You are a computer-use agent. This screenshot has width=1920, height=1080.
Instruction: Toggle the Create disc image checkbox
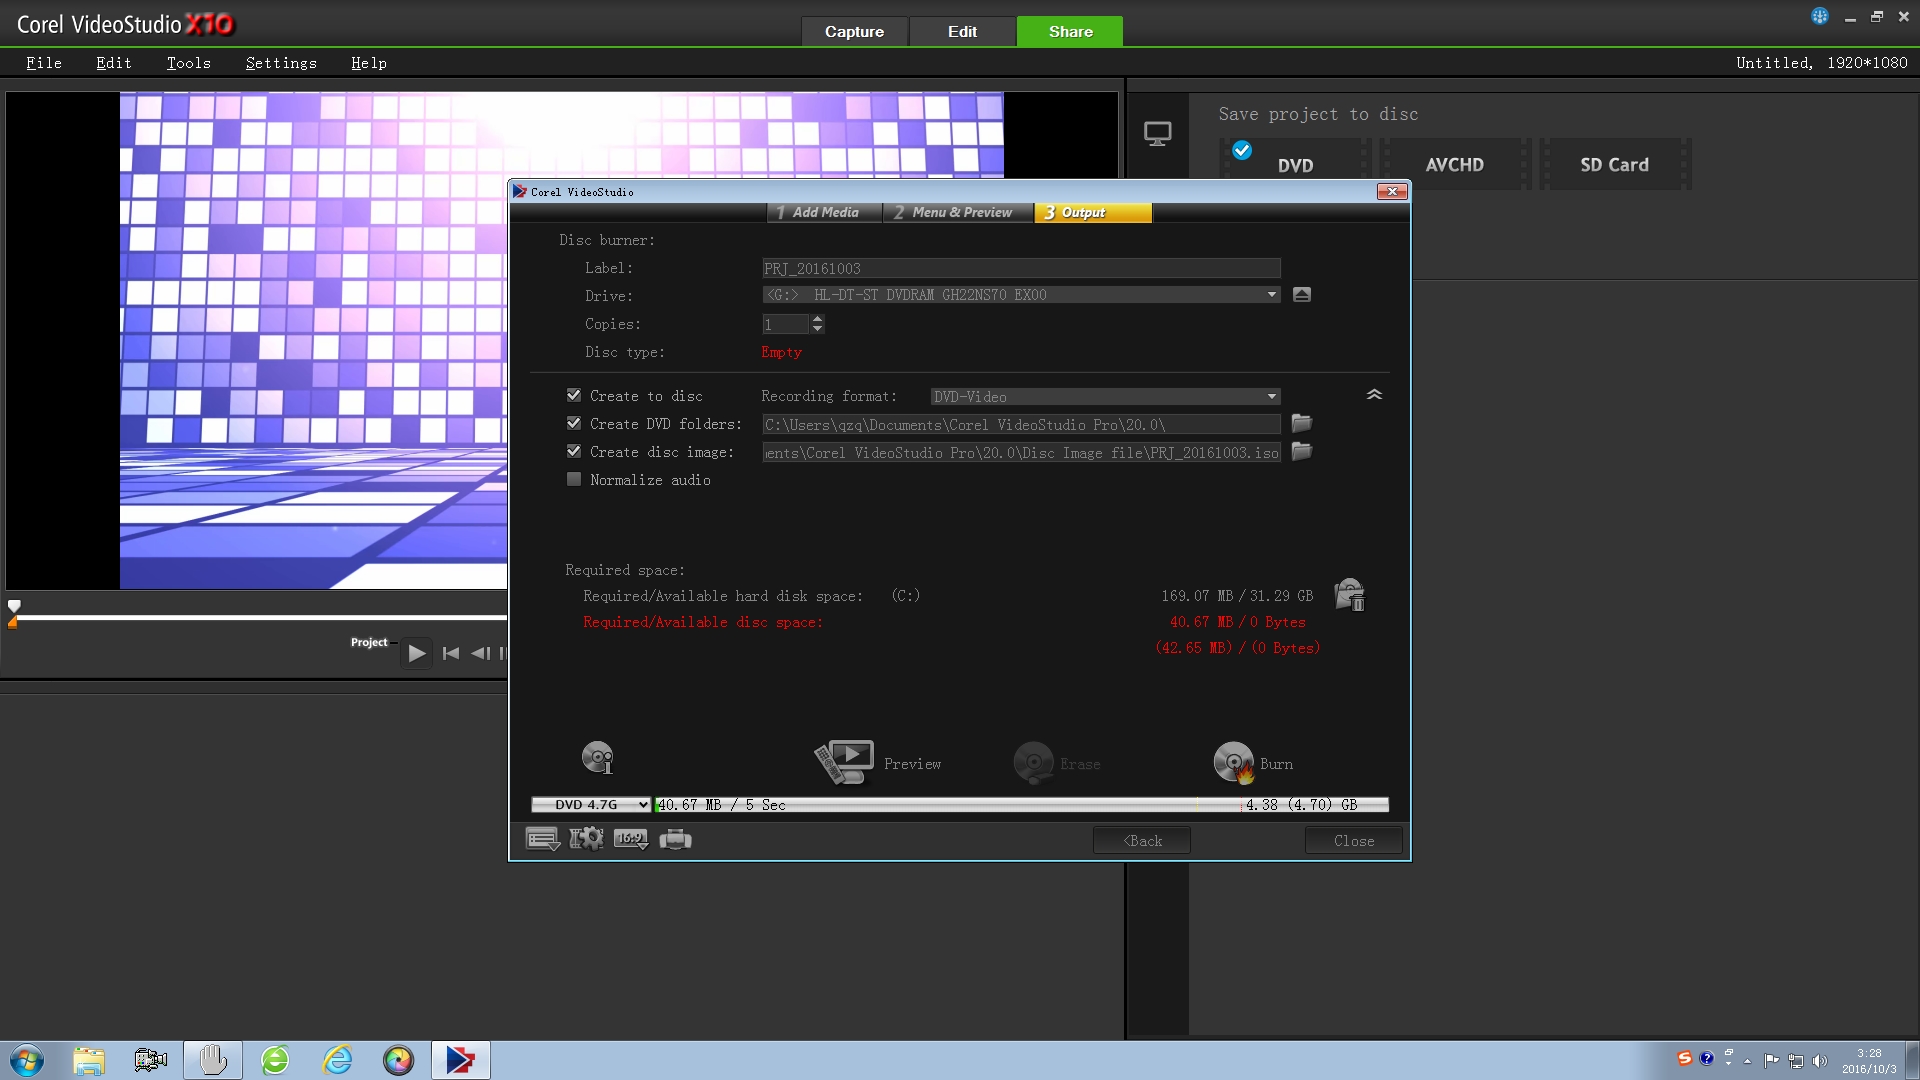574,451
